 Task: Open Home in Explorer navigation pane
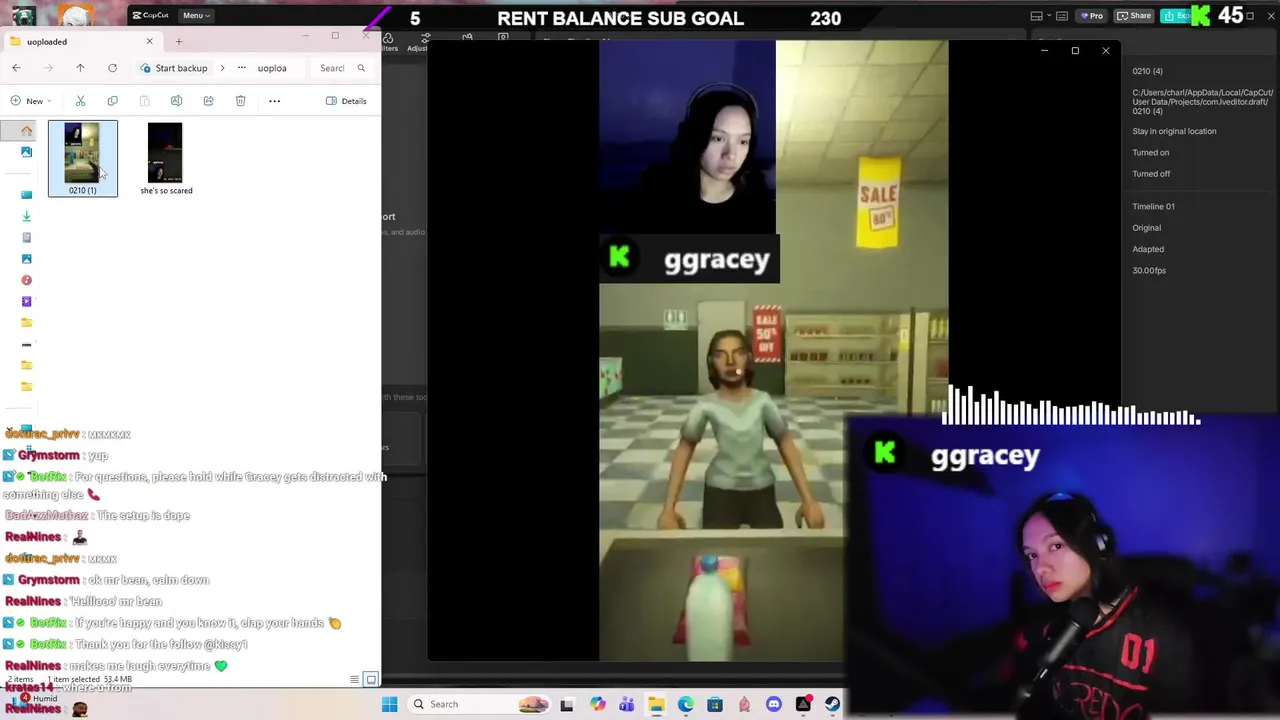26,130
